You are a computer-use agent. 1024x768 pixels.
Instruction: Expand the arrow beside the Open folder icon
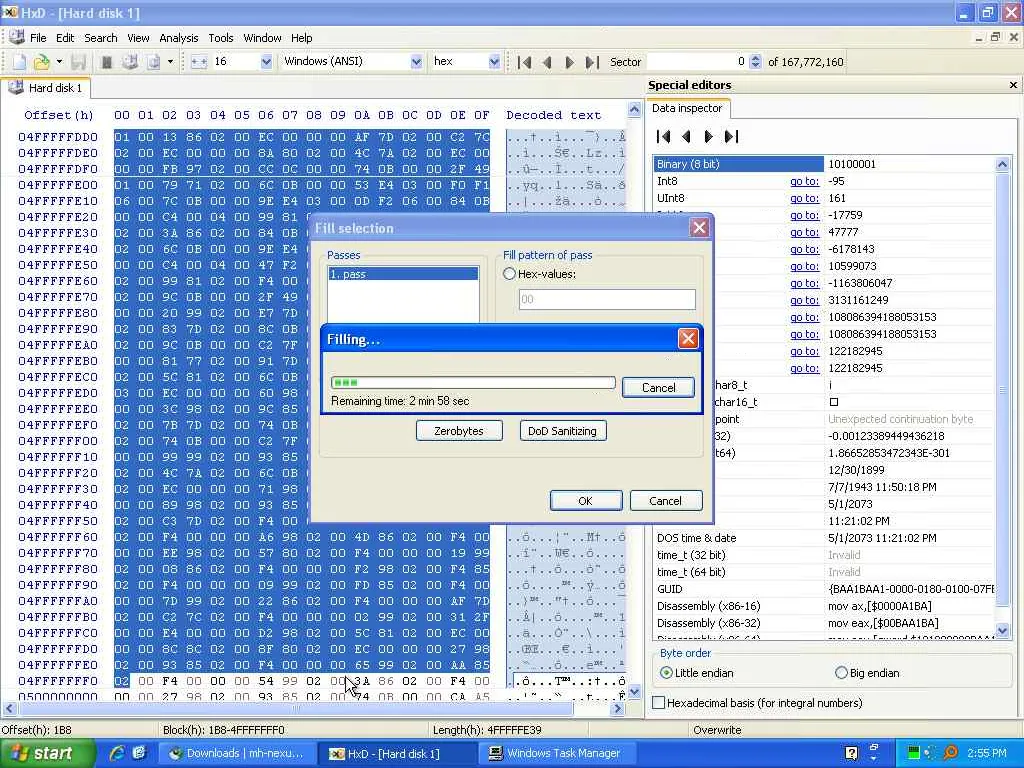pyautogui.click(x=59, y=62)
